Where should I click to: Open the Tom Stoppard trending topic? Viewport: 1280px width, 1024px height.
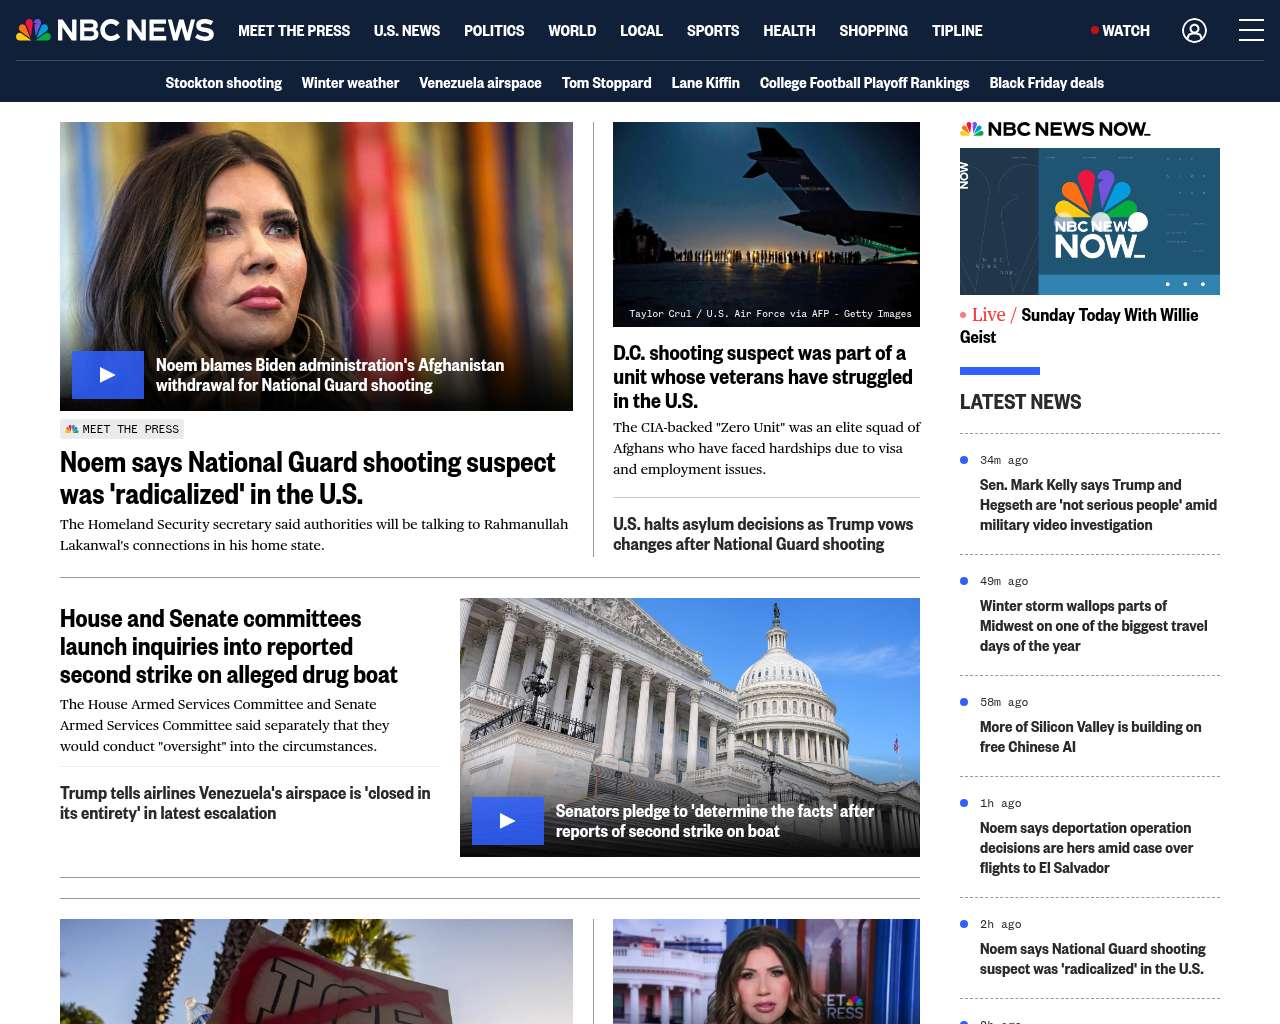click(606, 83)
